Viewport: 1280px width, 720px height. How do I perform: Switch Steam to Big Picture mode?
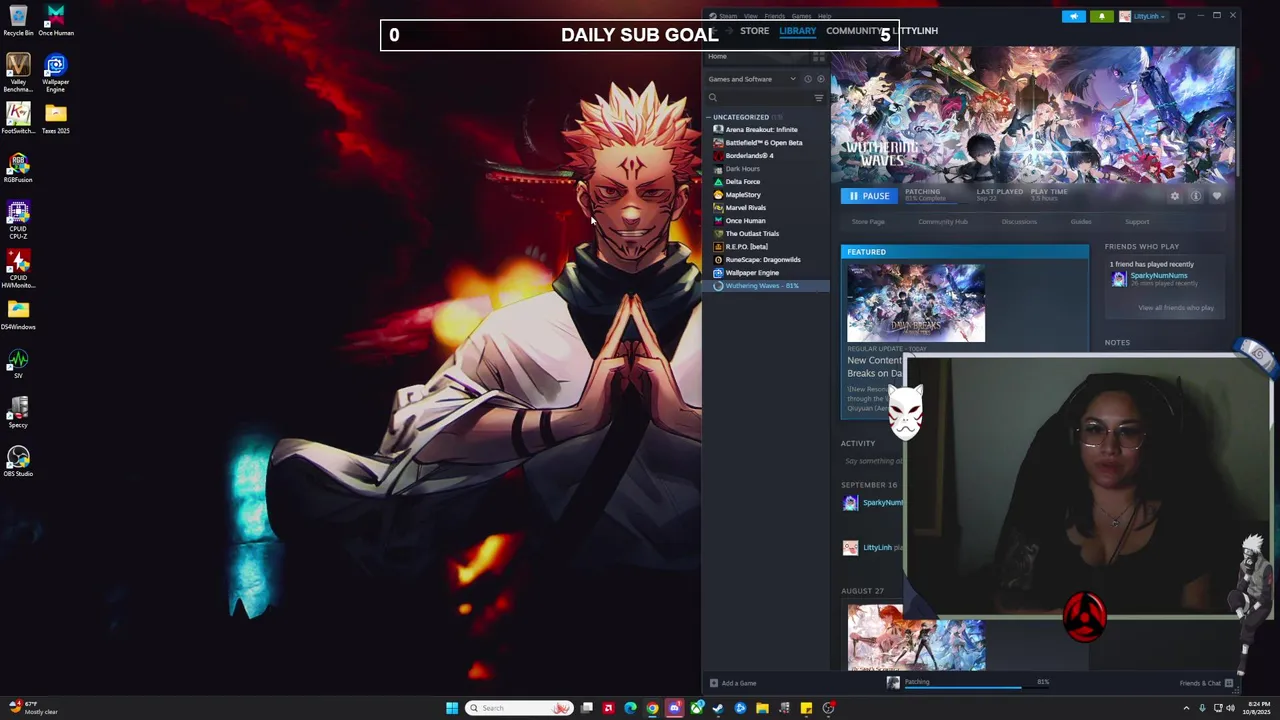tap(1181, 16)
